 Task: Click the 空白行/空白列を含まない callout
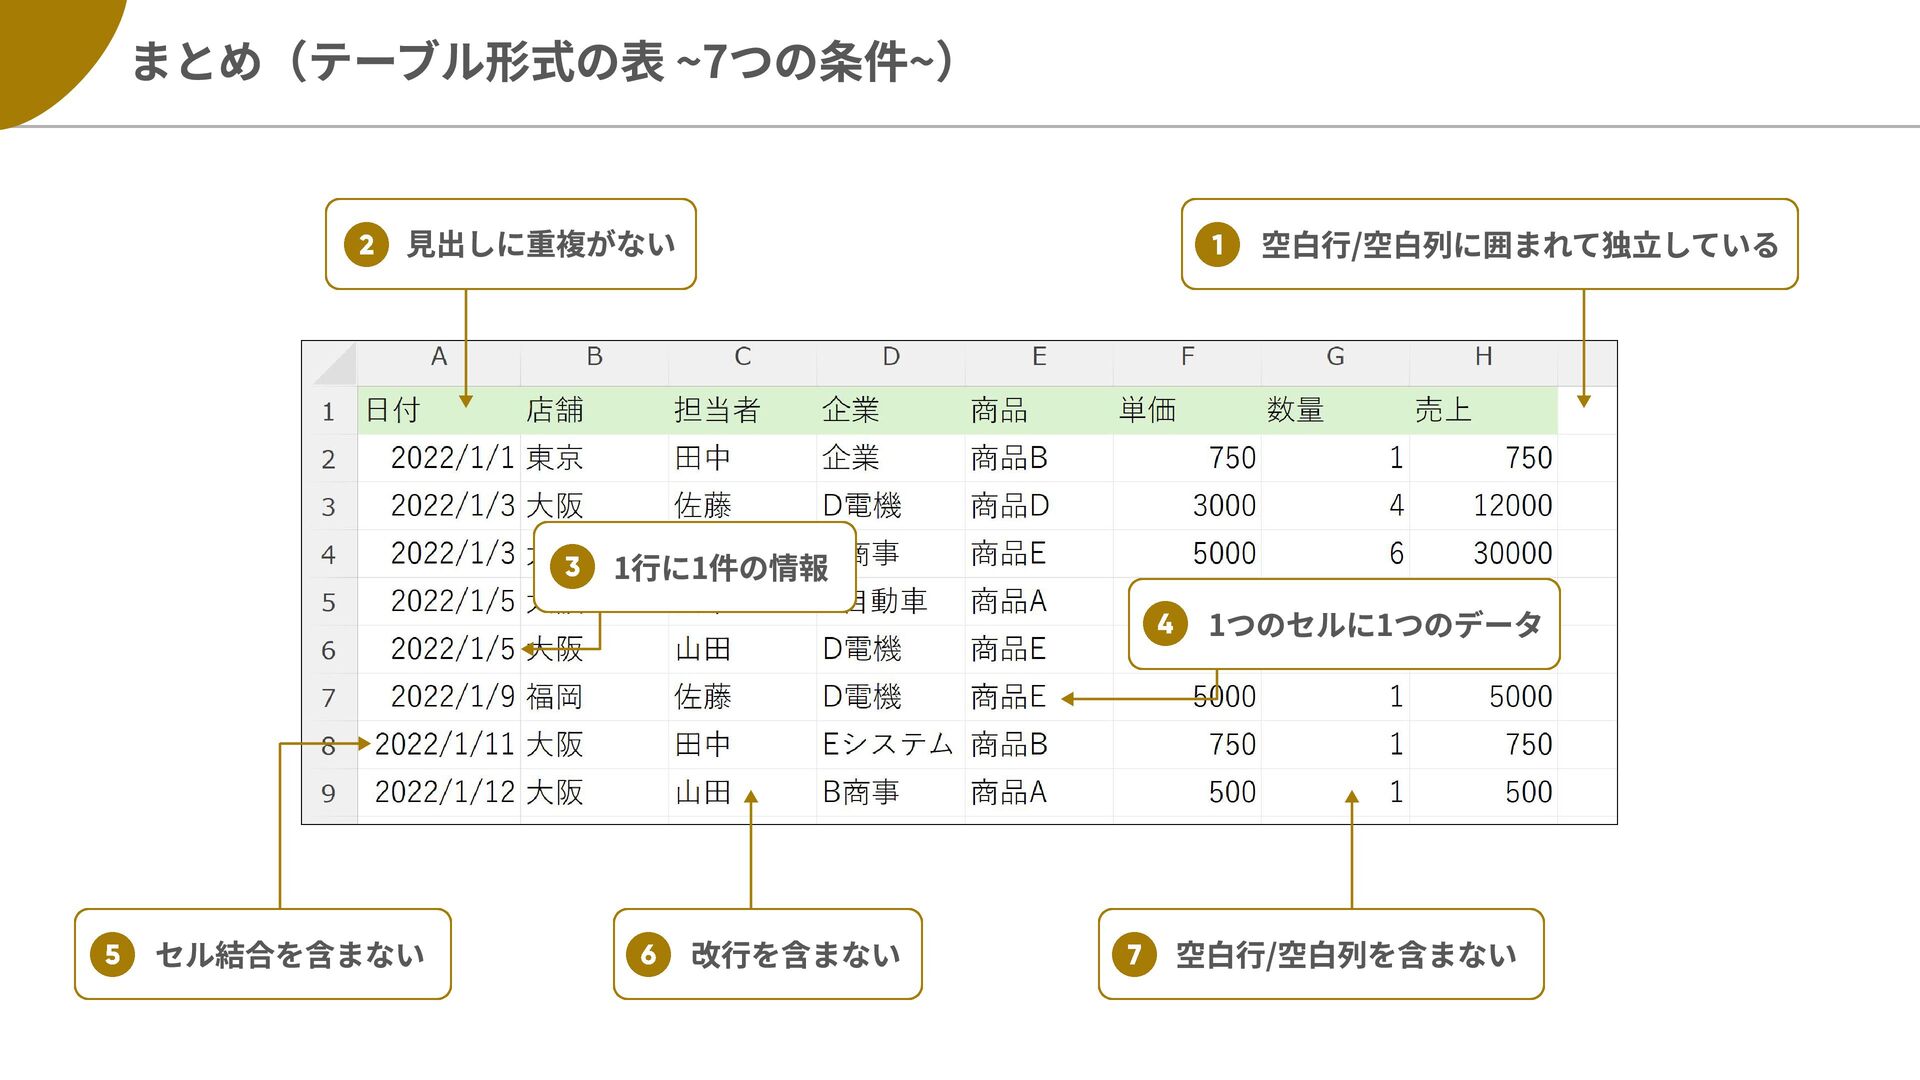pos(1321,954)
